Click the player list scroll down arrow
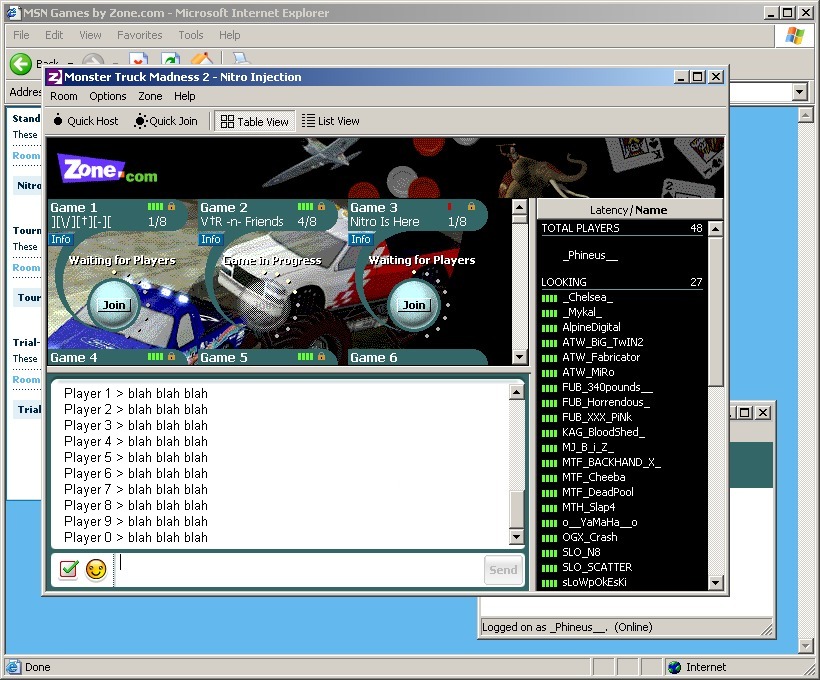Image resolution: width=820 pixels, height=680 pixels. 715,582
